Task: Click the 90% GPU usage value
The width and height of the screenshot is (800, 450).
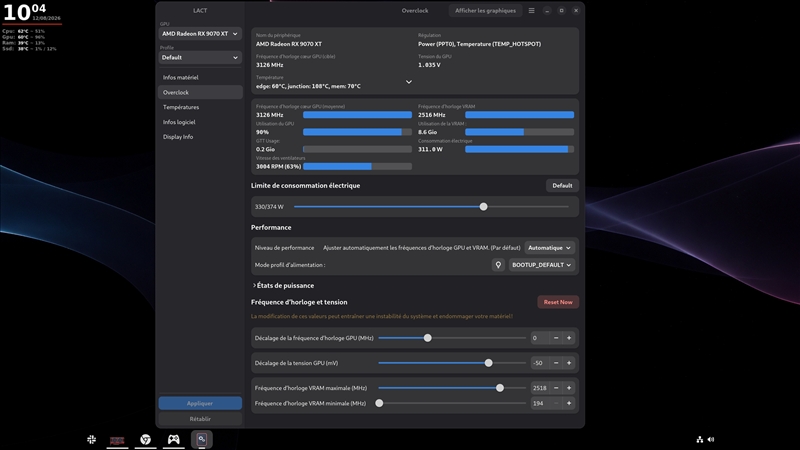Action: 262,132
